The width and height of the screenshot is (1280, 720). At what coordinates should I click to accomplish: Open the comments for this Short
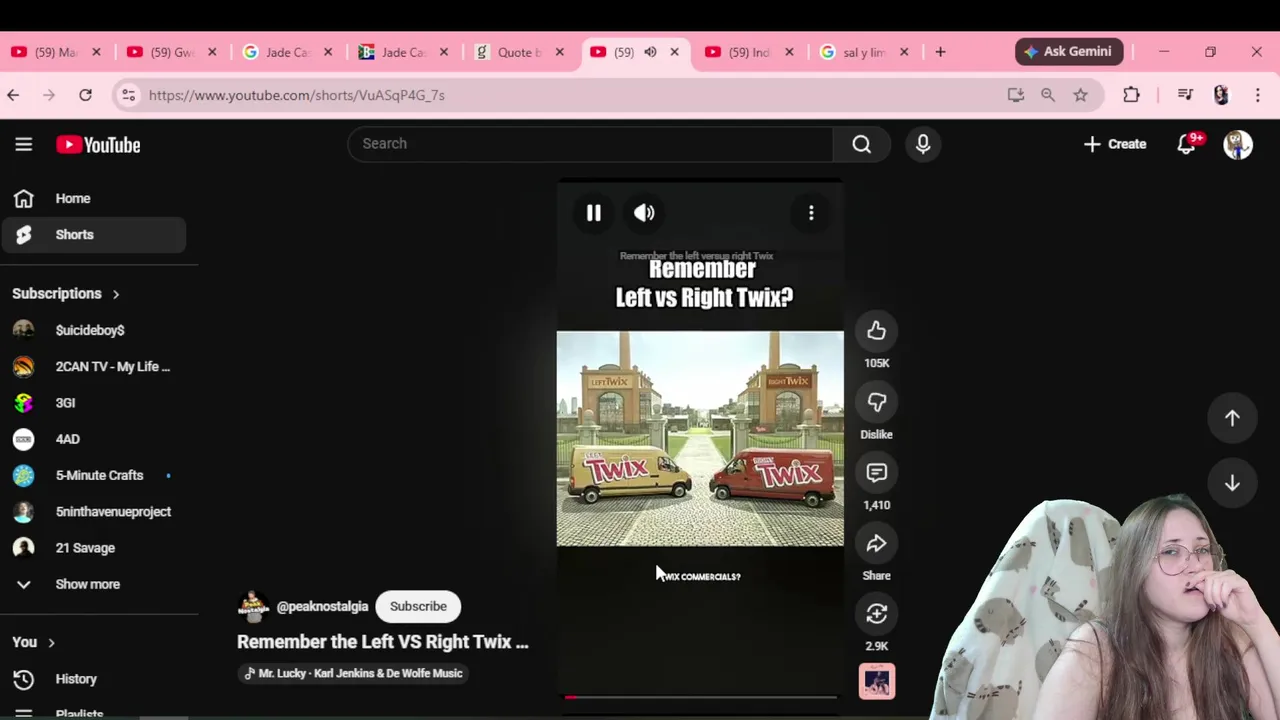click(876, 473)
